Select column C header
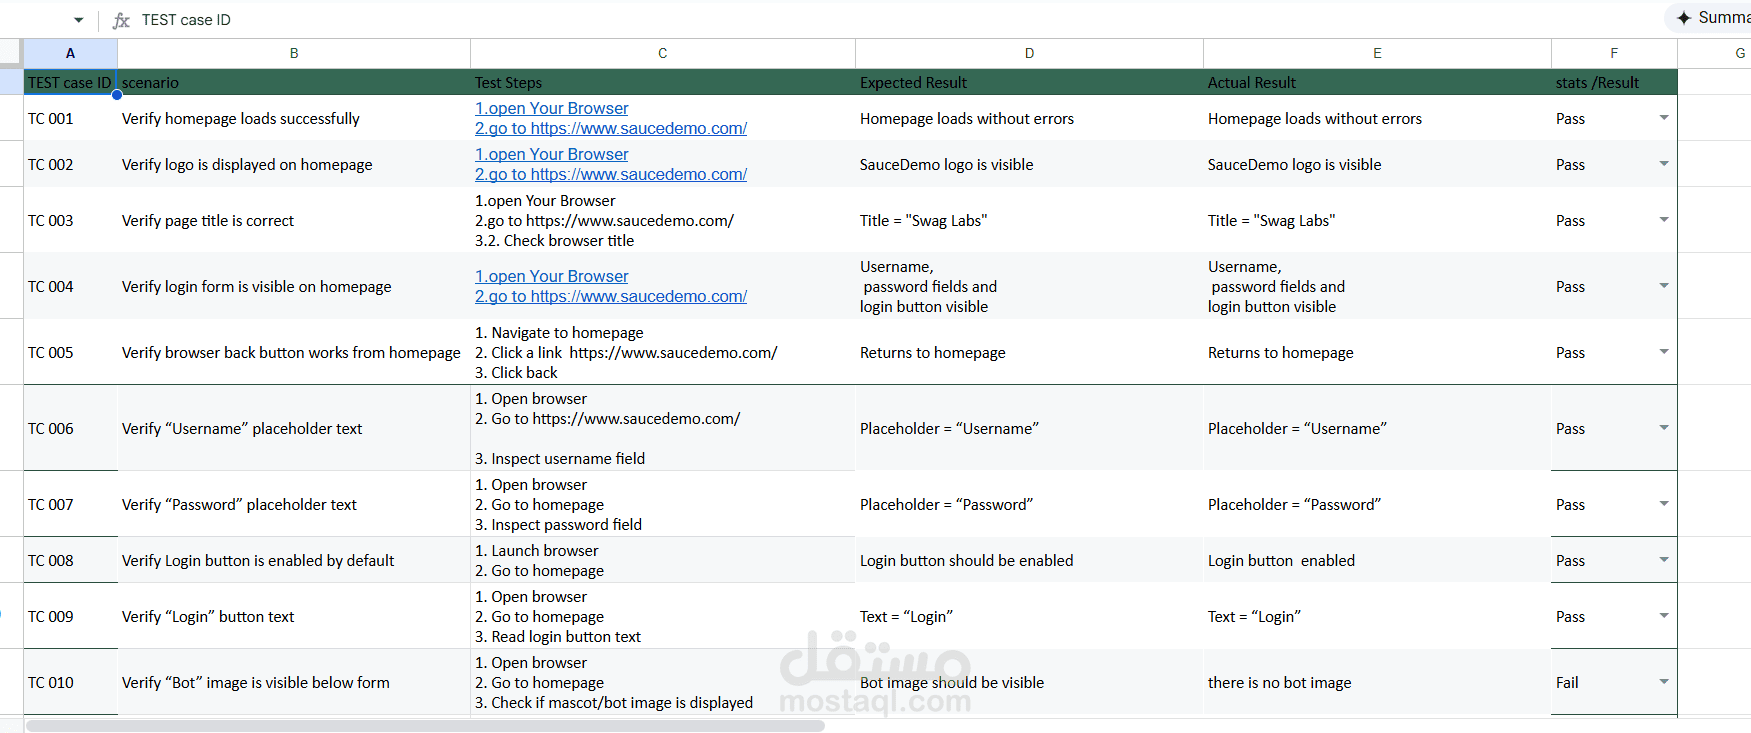The width and height of the screenshot is (1751, 733). tap(663, 53)
